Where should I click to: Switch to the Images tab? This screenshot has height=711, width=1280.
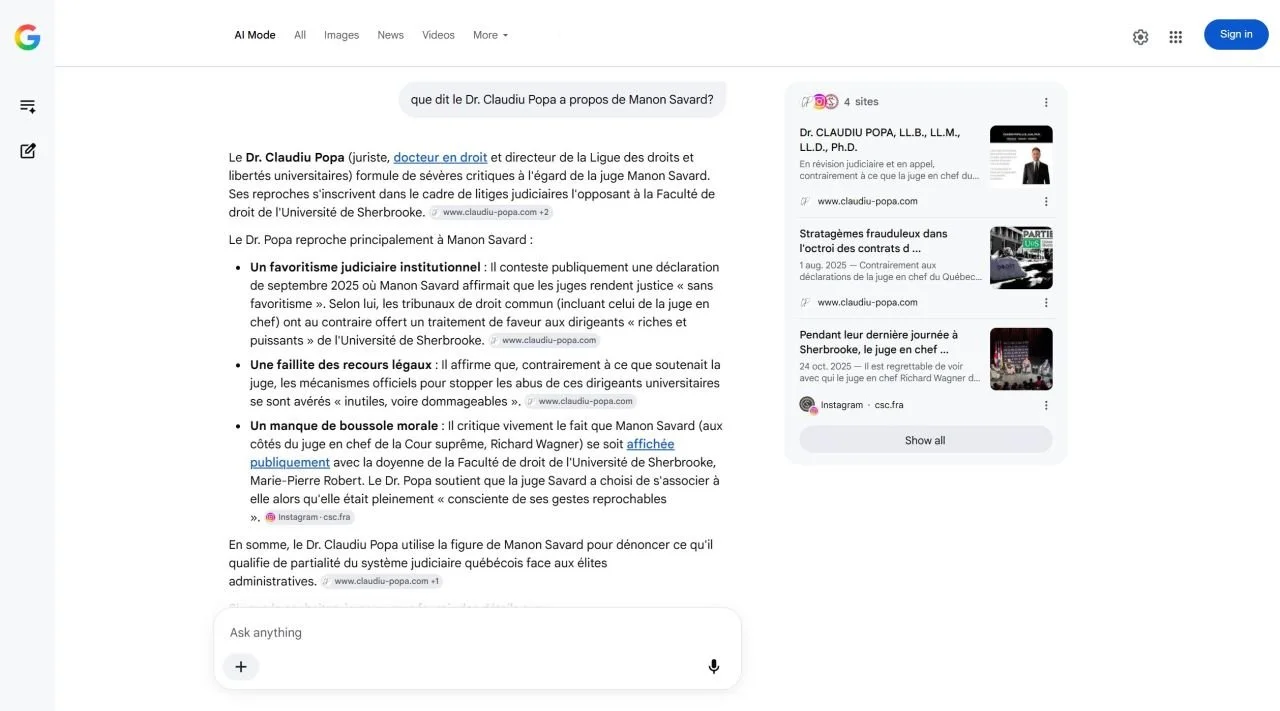pos(341,35)
